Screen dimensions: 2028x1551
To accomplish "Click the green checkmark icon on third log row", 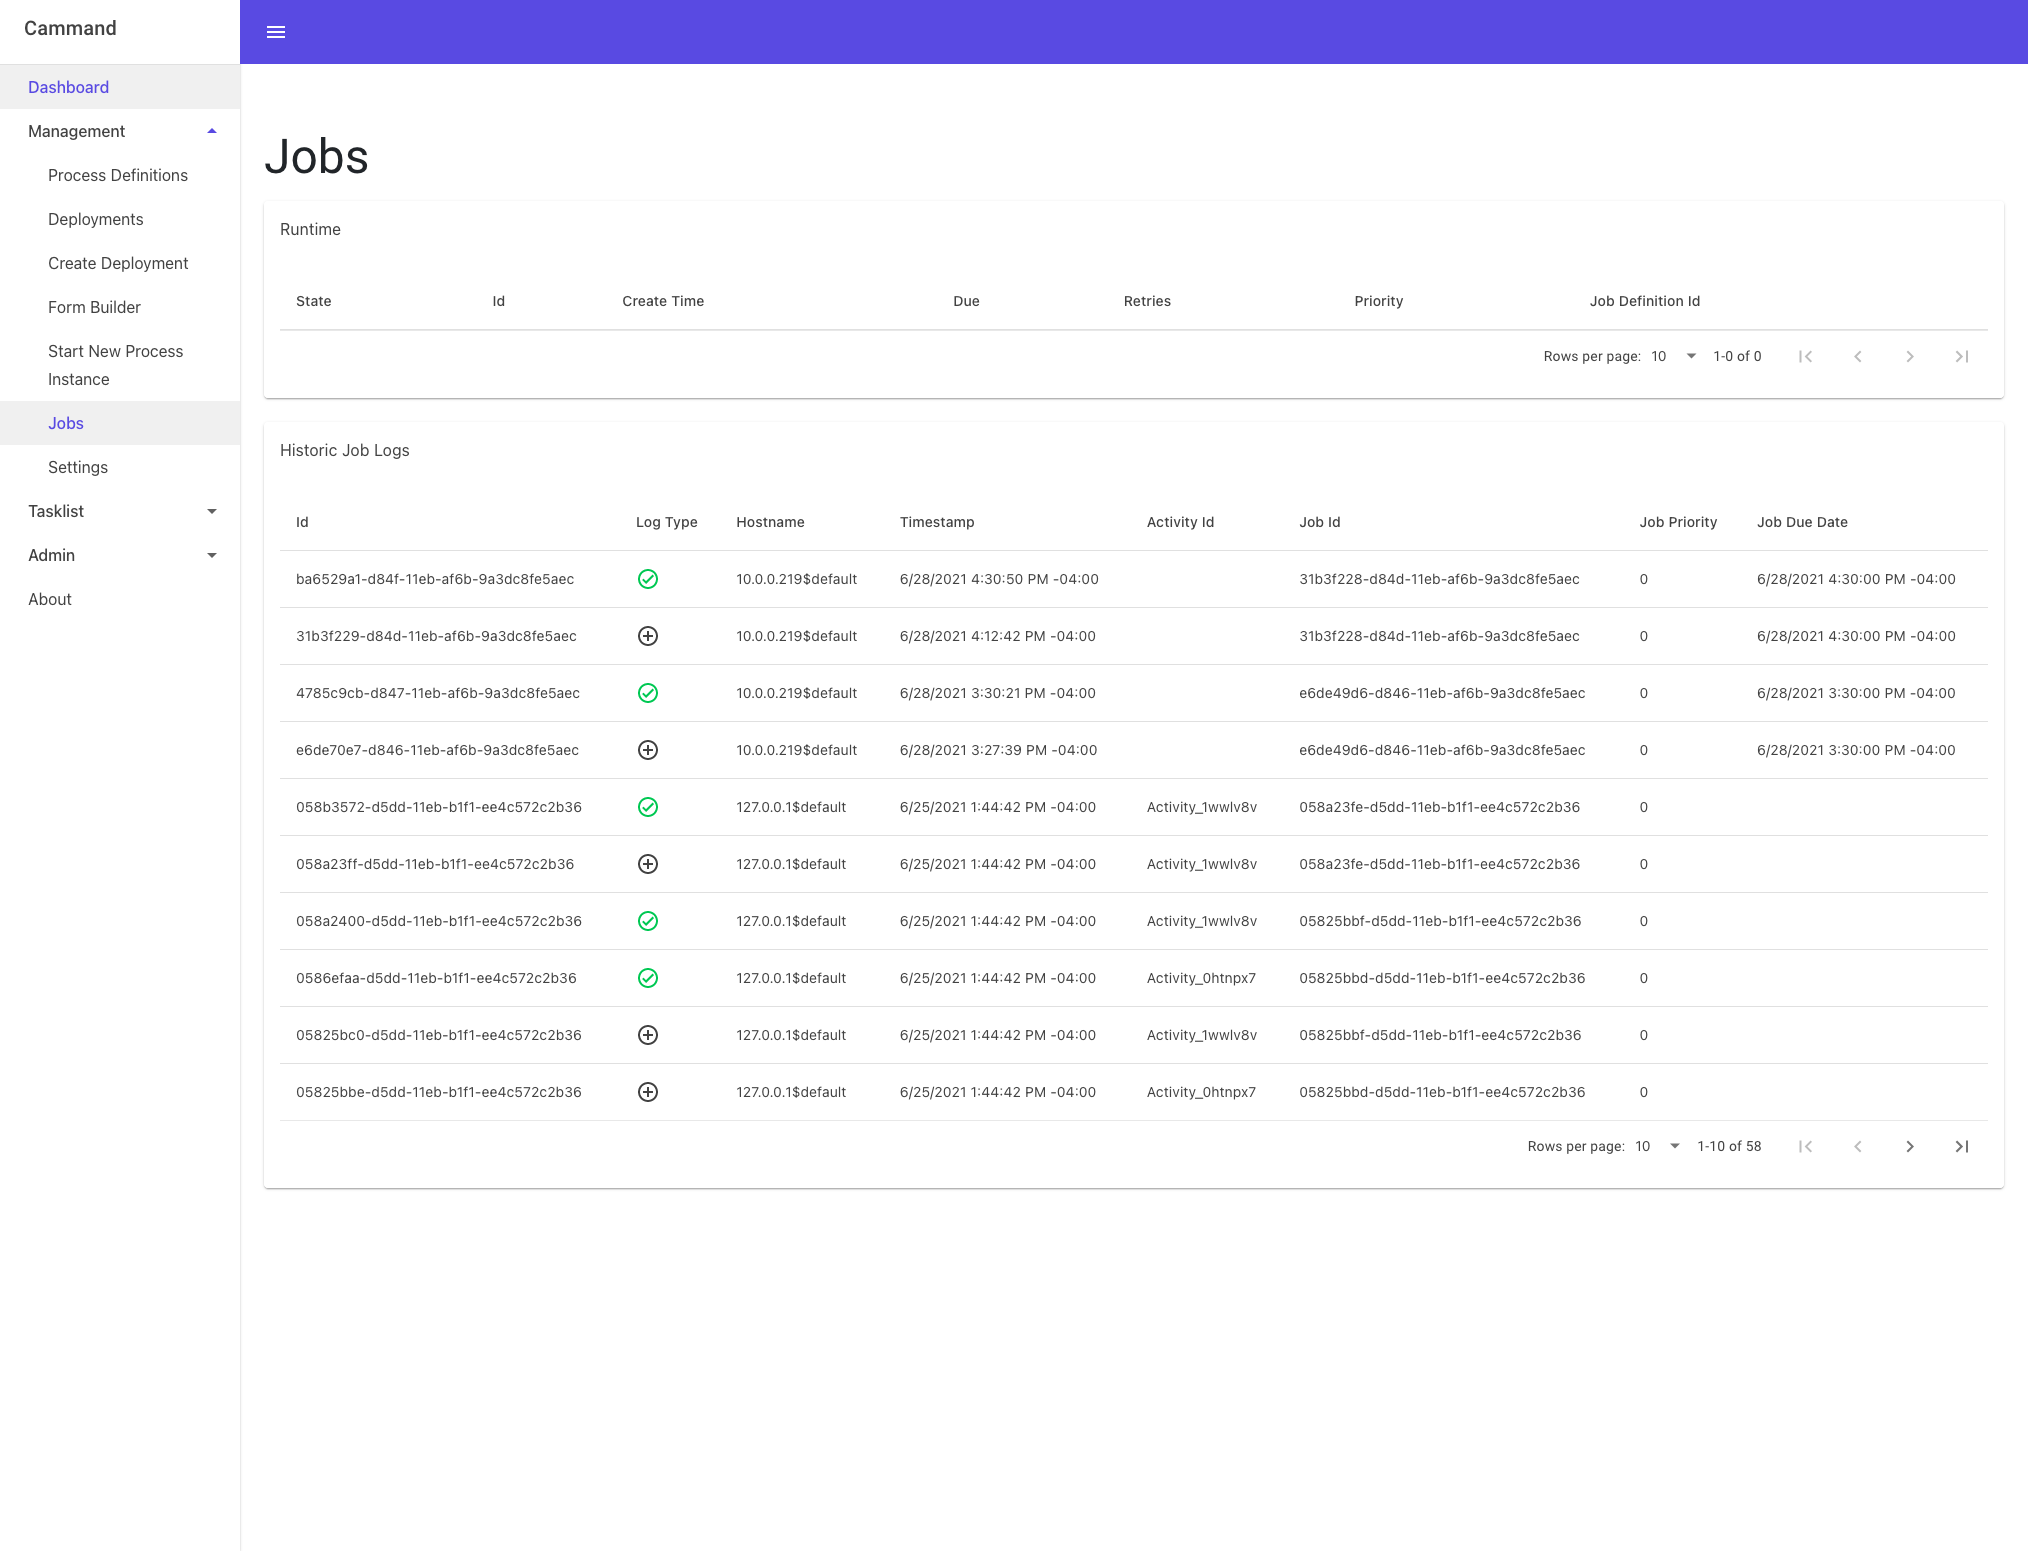I will click(647, 692).
